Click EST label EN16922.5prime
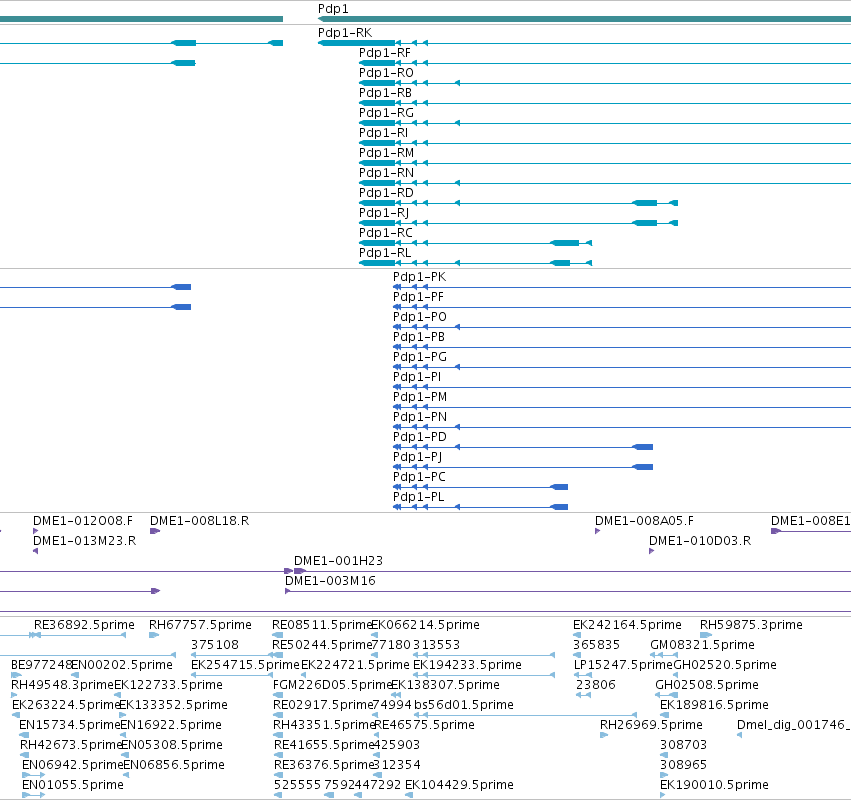Viewport: 851px width, 800px height. point(171,725)
